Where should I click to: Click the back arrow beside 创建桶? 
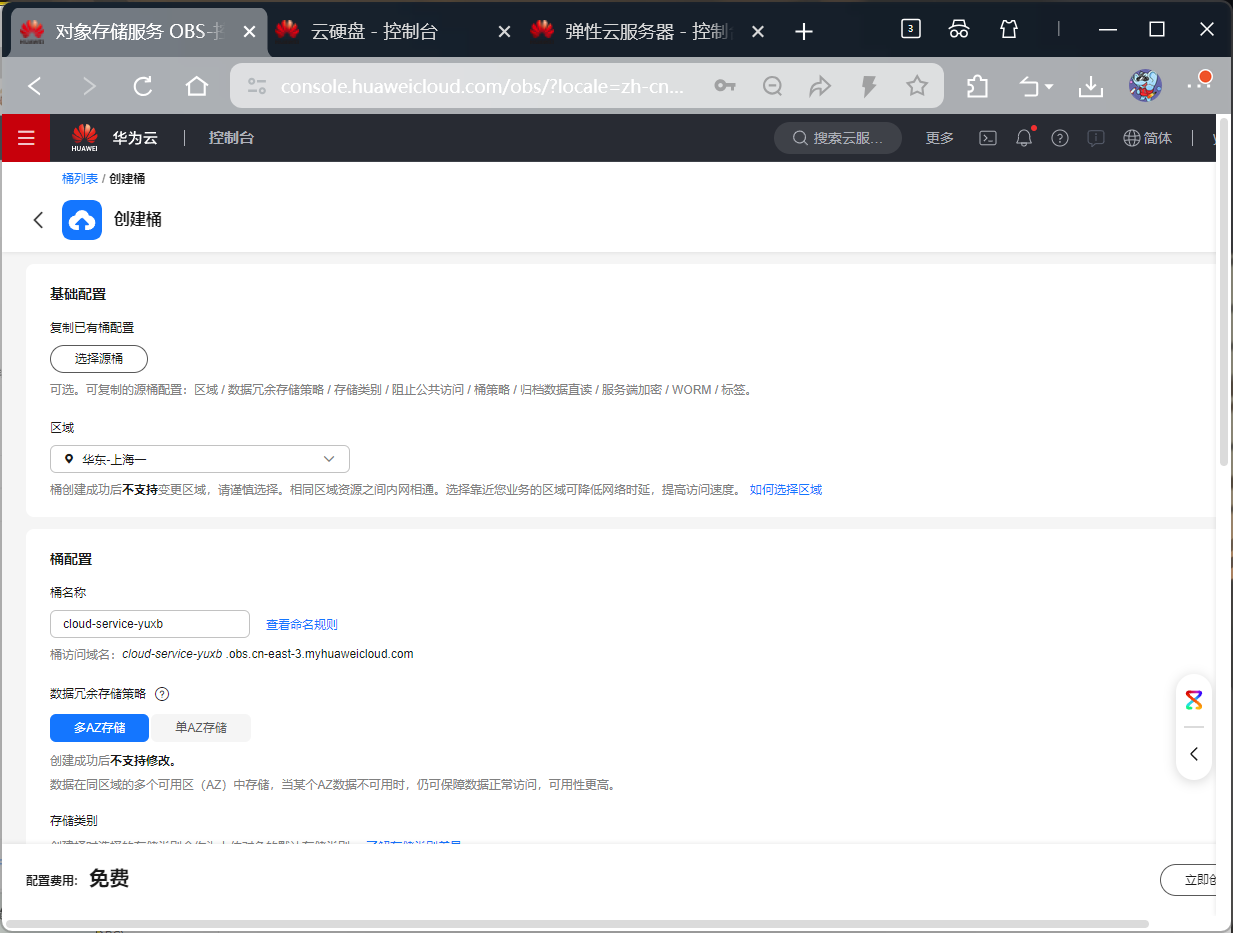tap(38, 220)
